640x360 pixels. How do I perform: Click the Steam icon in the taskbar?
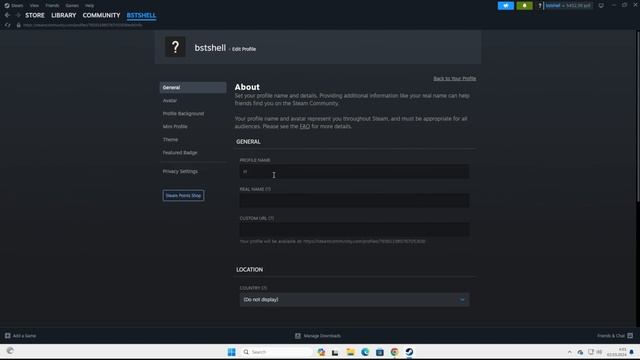(409, 352)
